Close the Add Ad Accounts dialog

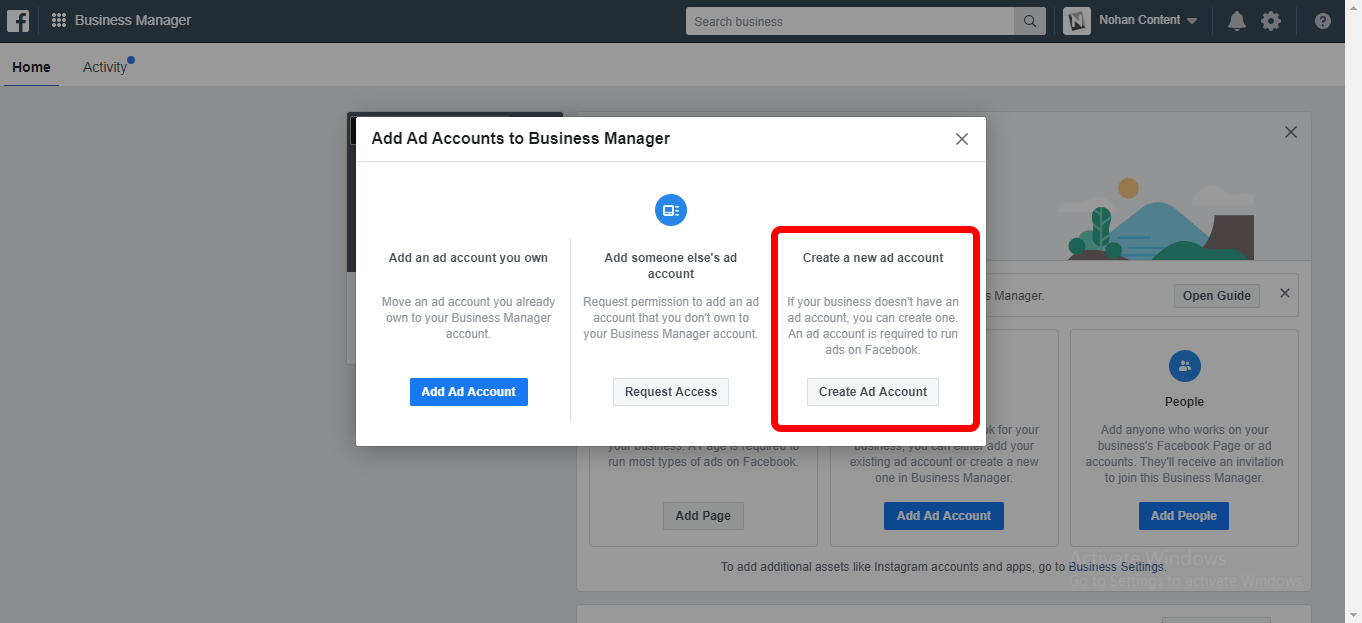(x=962, y=139)
